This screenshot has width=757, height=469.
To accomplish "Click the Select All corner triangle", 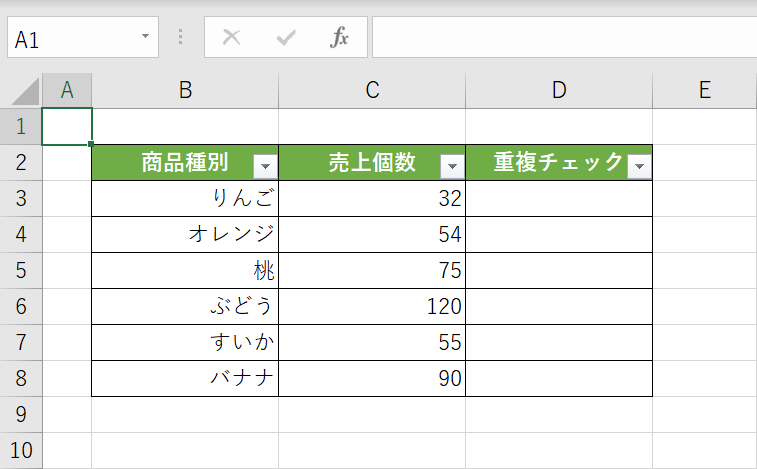I will tap(24, 90).
